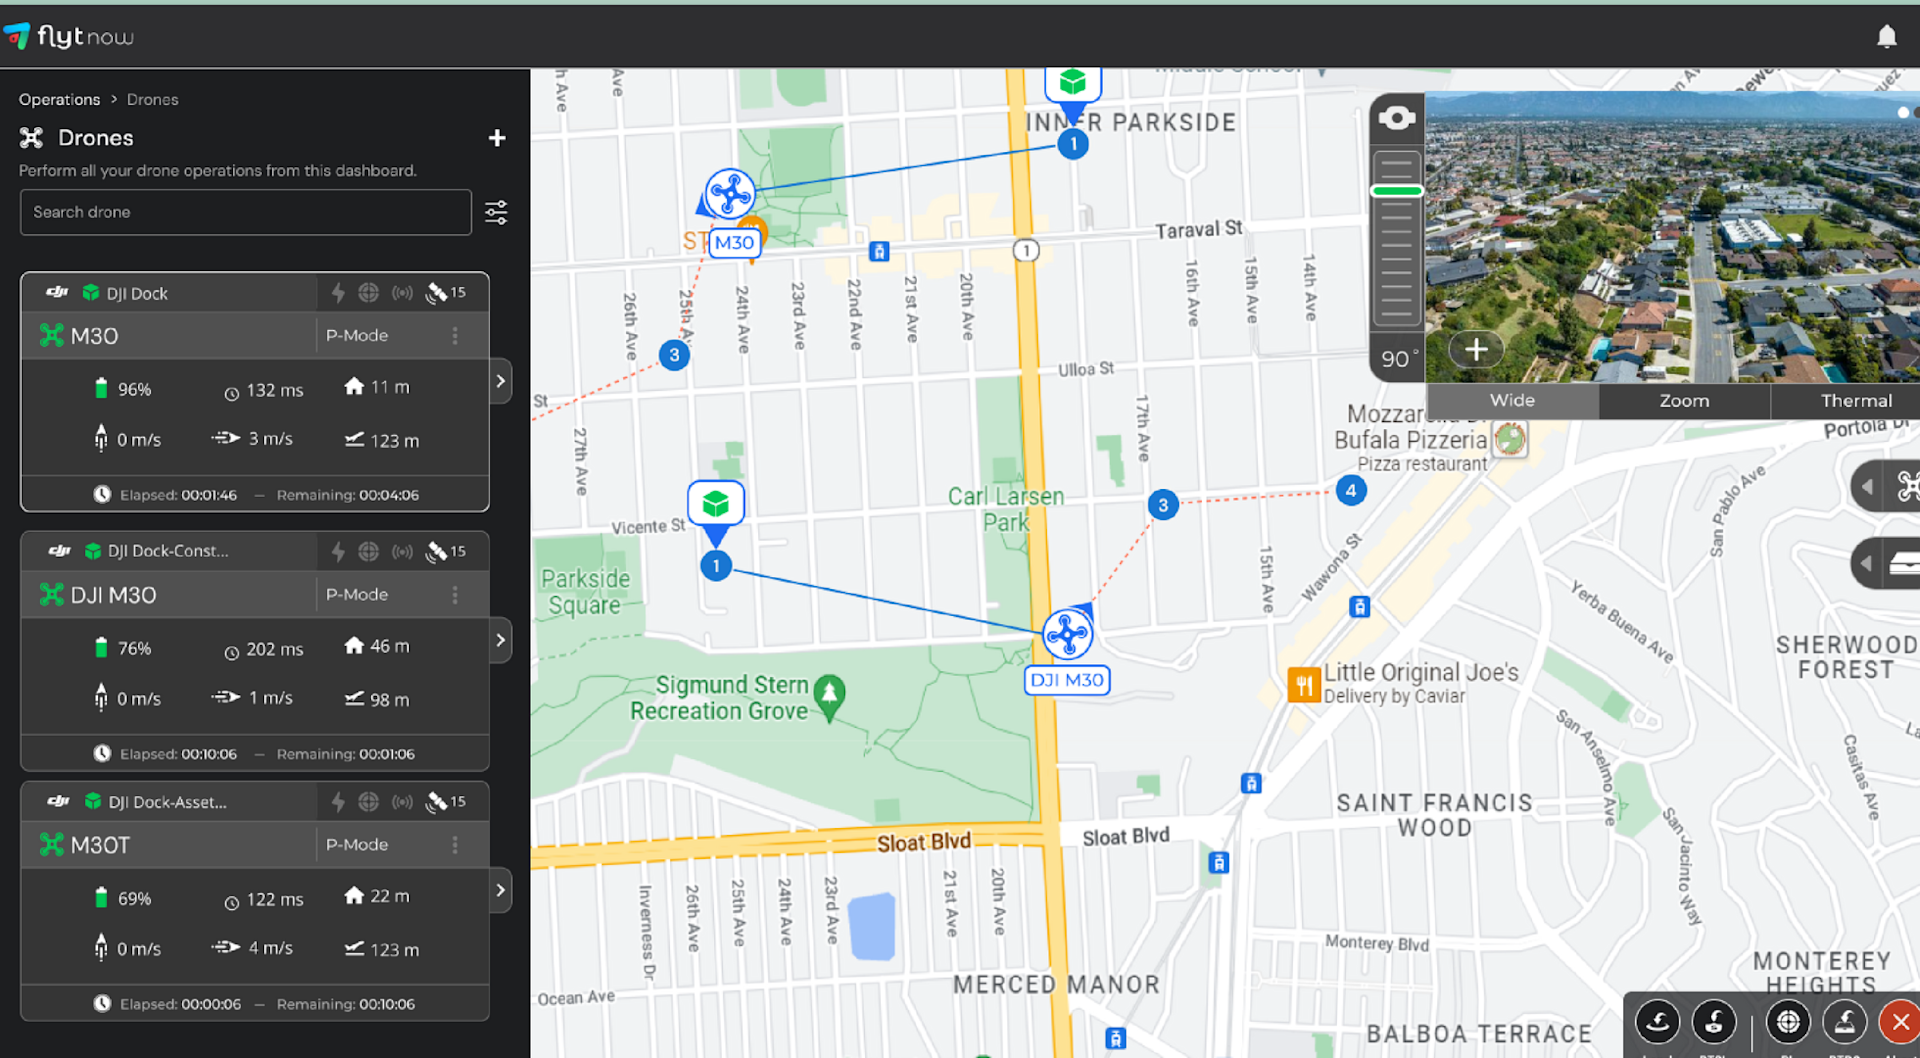
Task: Switch camera view to Zoom
Action: point(1684,401)
